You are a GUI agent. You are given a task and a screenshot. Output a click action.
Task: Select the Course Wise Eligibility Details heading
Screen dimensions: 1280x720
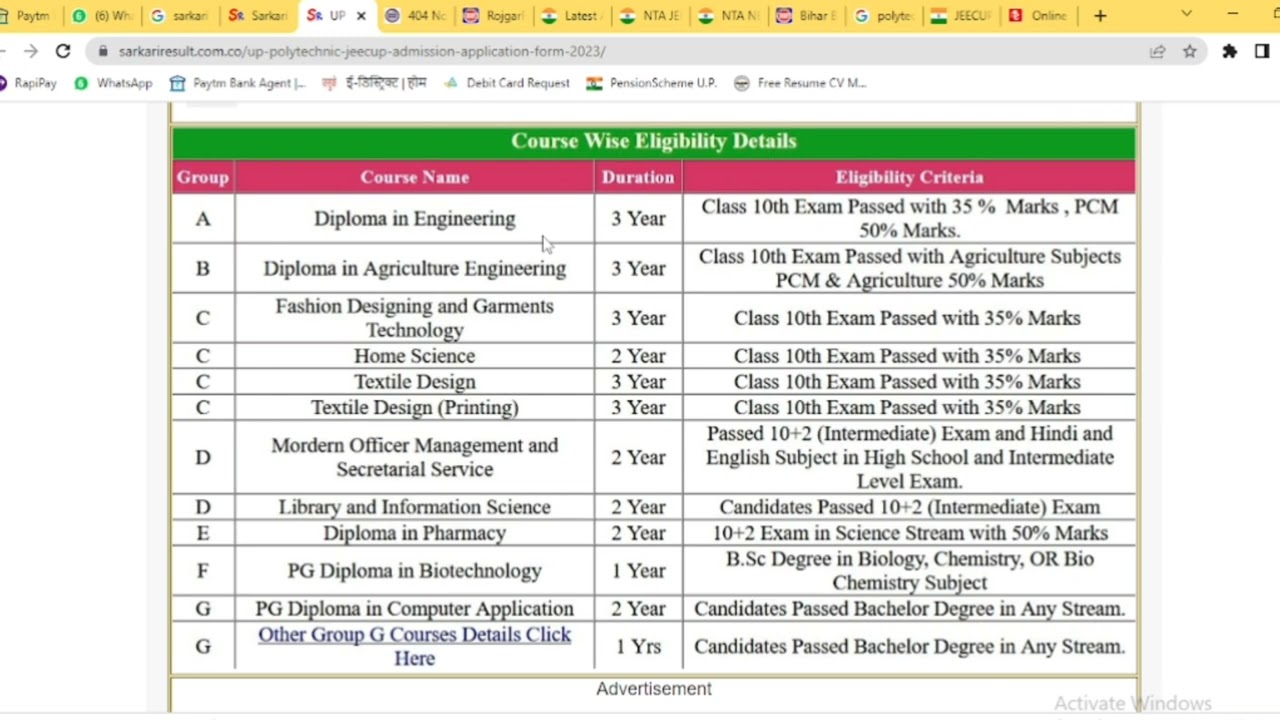coord(654,141)
